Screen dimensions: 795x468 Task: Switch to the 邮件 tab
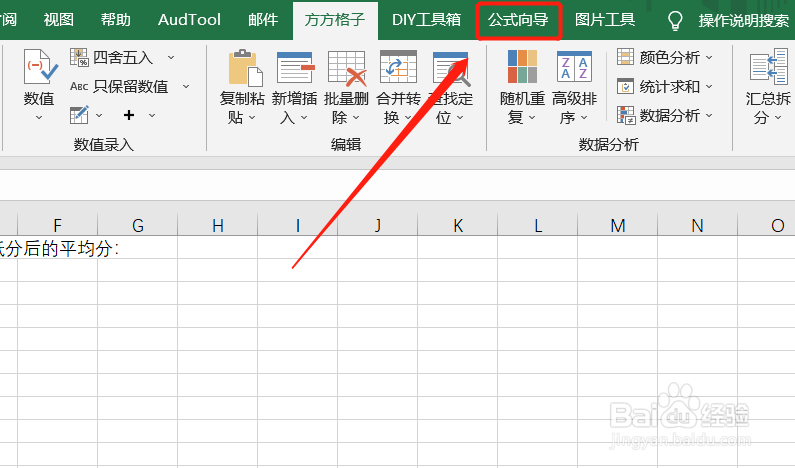(x=263, y=20)
